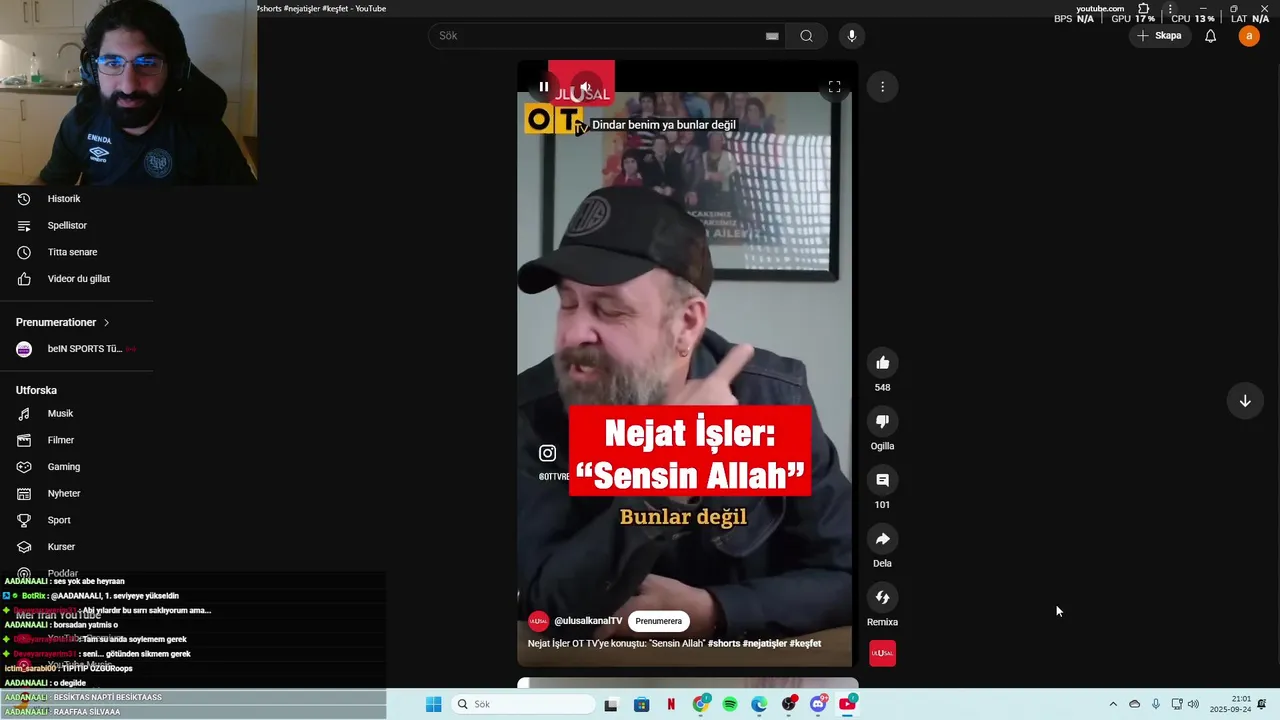Launch Microsoft Store from the taskbar

point(641,704)
